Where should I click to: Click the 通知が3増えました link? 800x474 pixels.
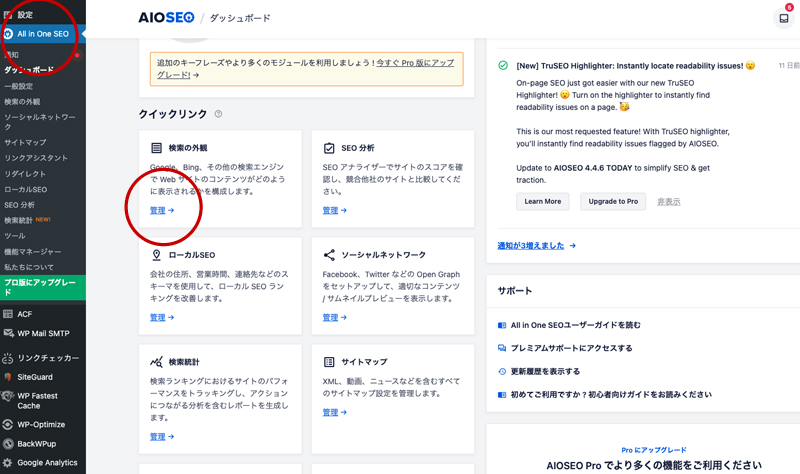(x=531, y=245)
